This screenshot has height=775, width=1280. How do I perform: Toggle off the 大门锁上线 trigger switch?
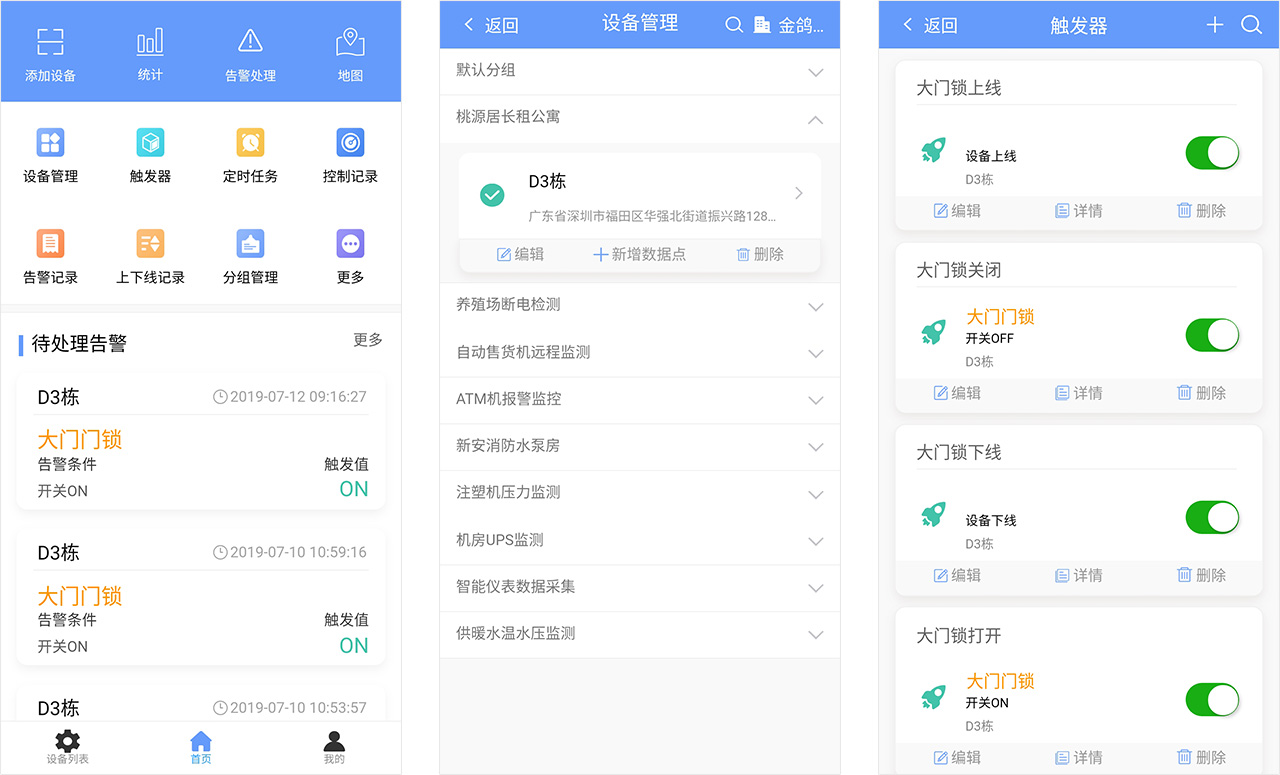[1212, 153]
